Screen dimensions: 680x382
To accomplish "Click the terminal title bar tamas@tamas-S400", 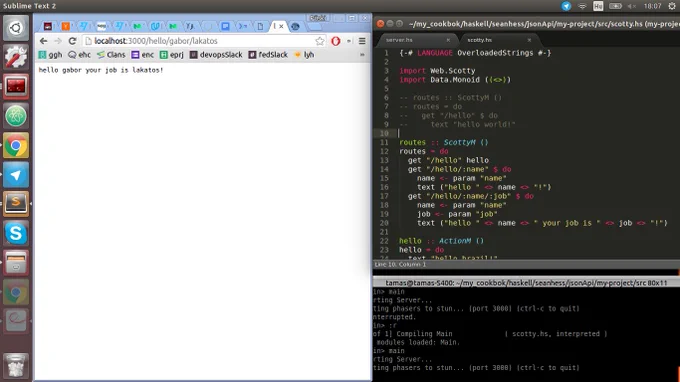I will pos(526,283).
